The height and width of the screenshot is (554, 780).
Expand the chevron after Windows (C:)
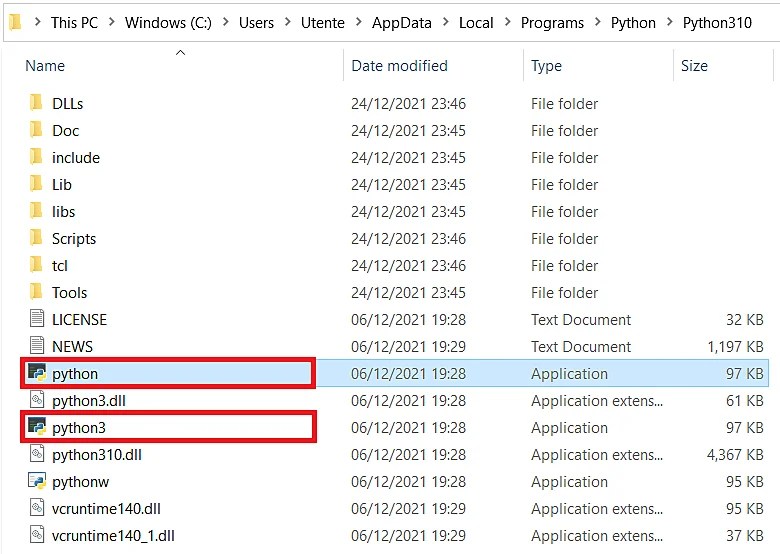point(226,22)
